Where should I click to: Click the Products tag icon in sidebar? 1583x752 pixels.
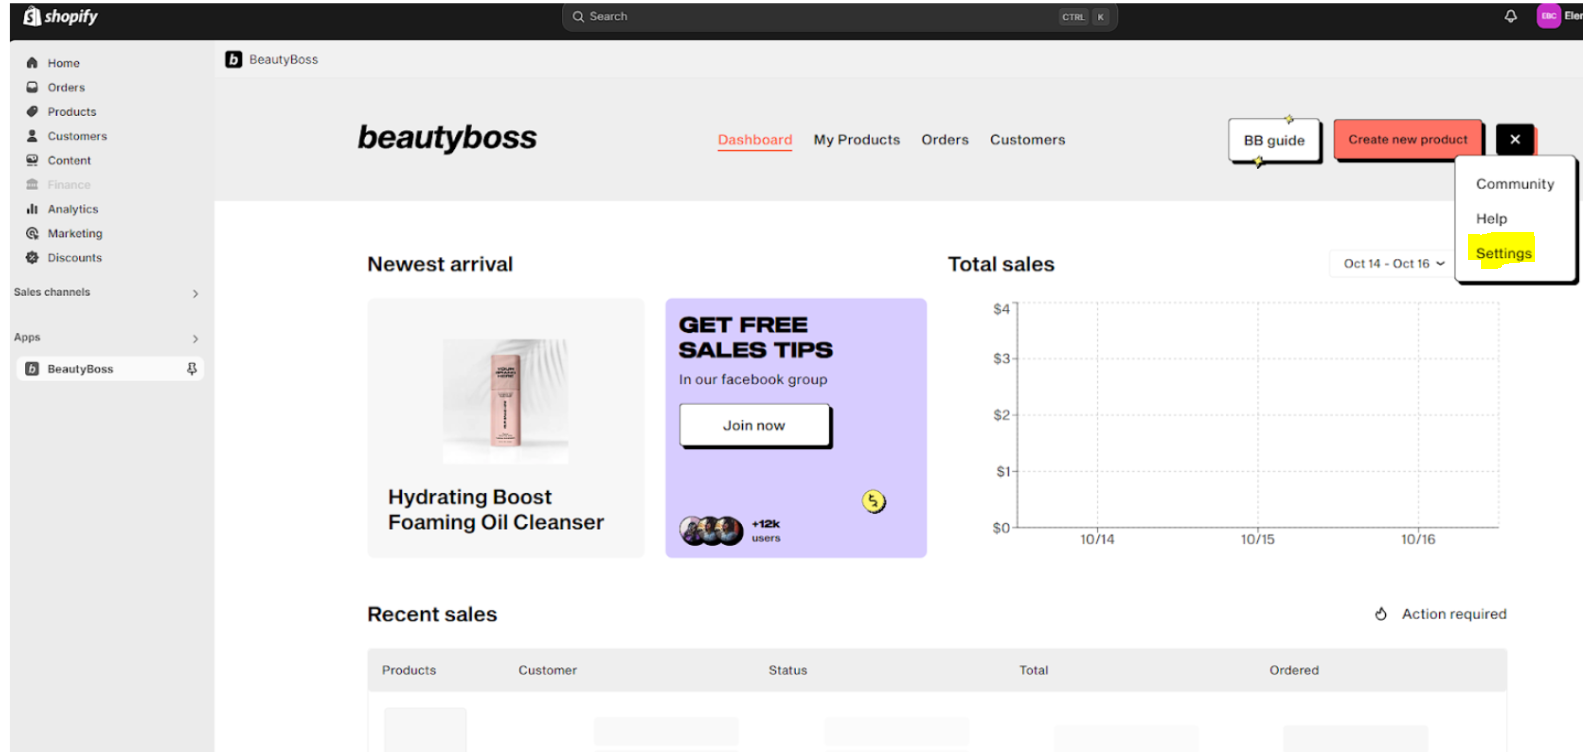pyautogui.click(x=32, y=112)
